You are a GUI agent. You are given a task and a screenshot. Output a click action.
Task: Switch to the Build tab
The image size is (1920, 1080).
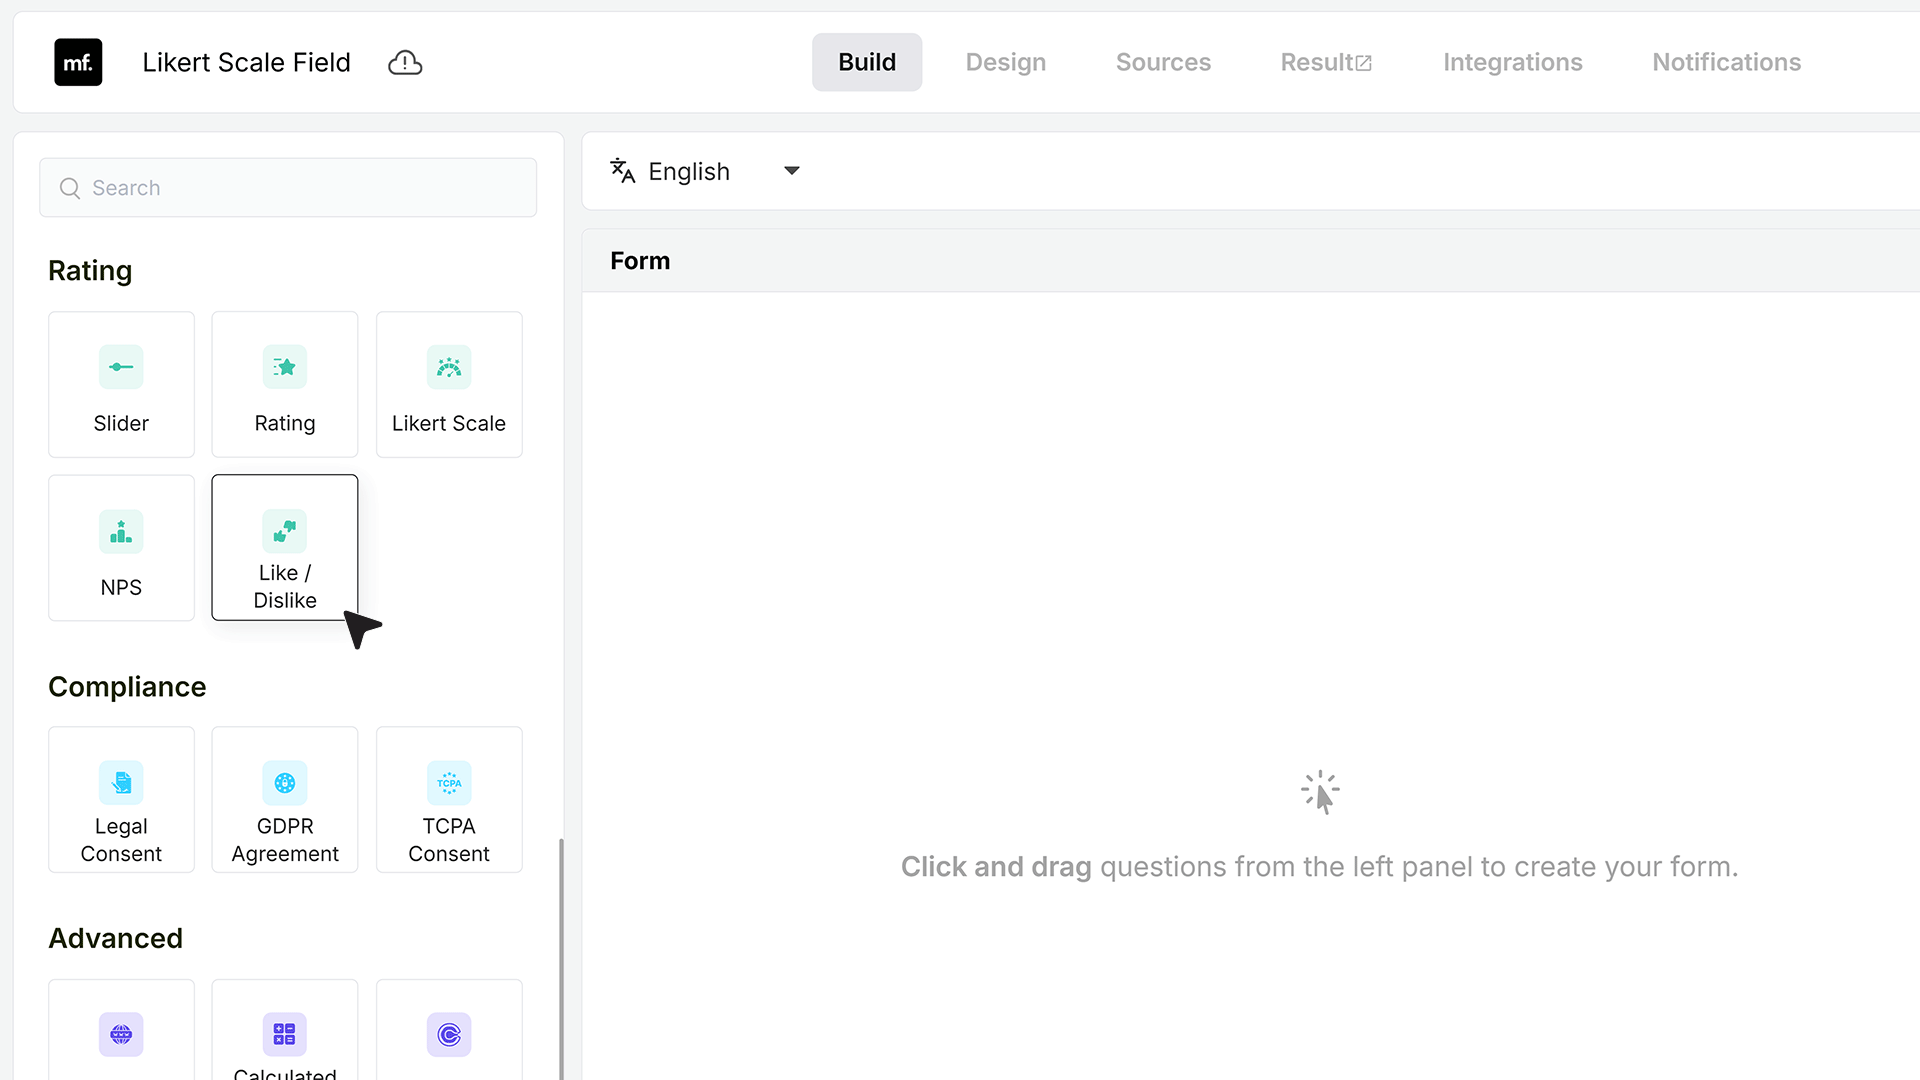pos(867,62)
